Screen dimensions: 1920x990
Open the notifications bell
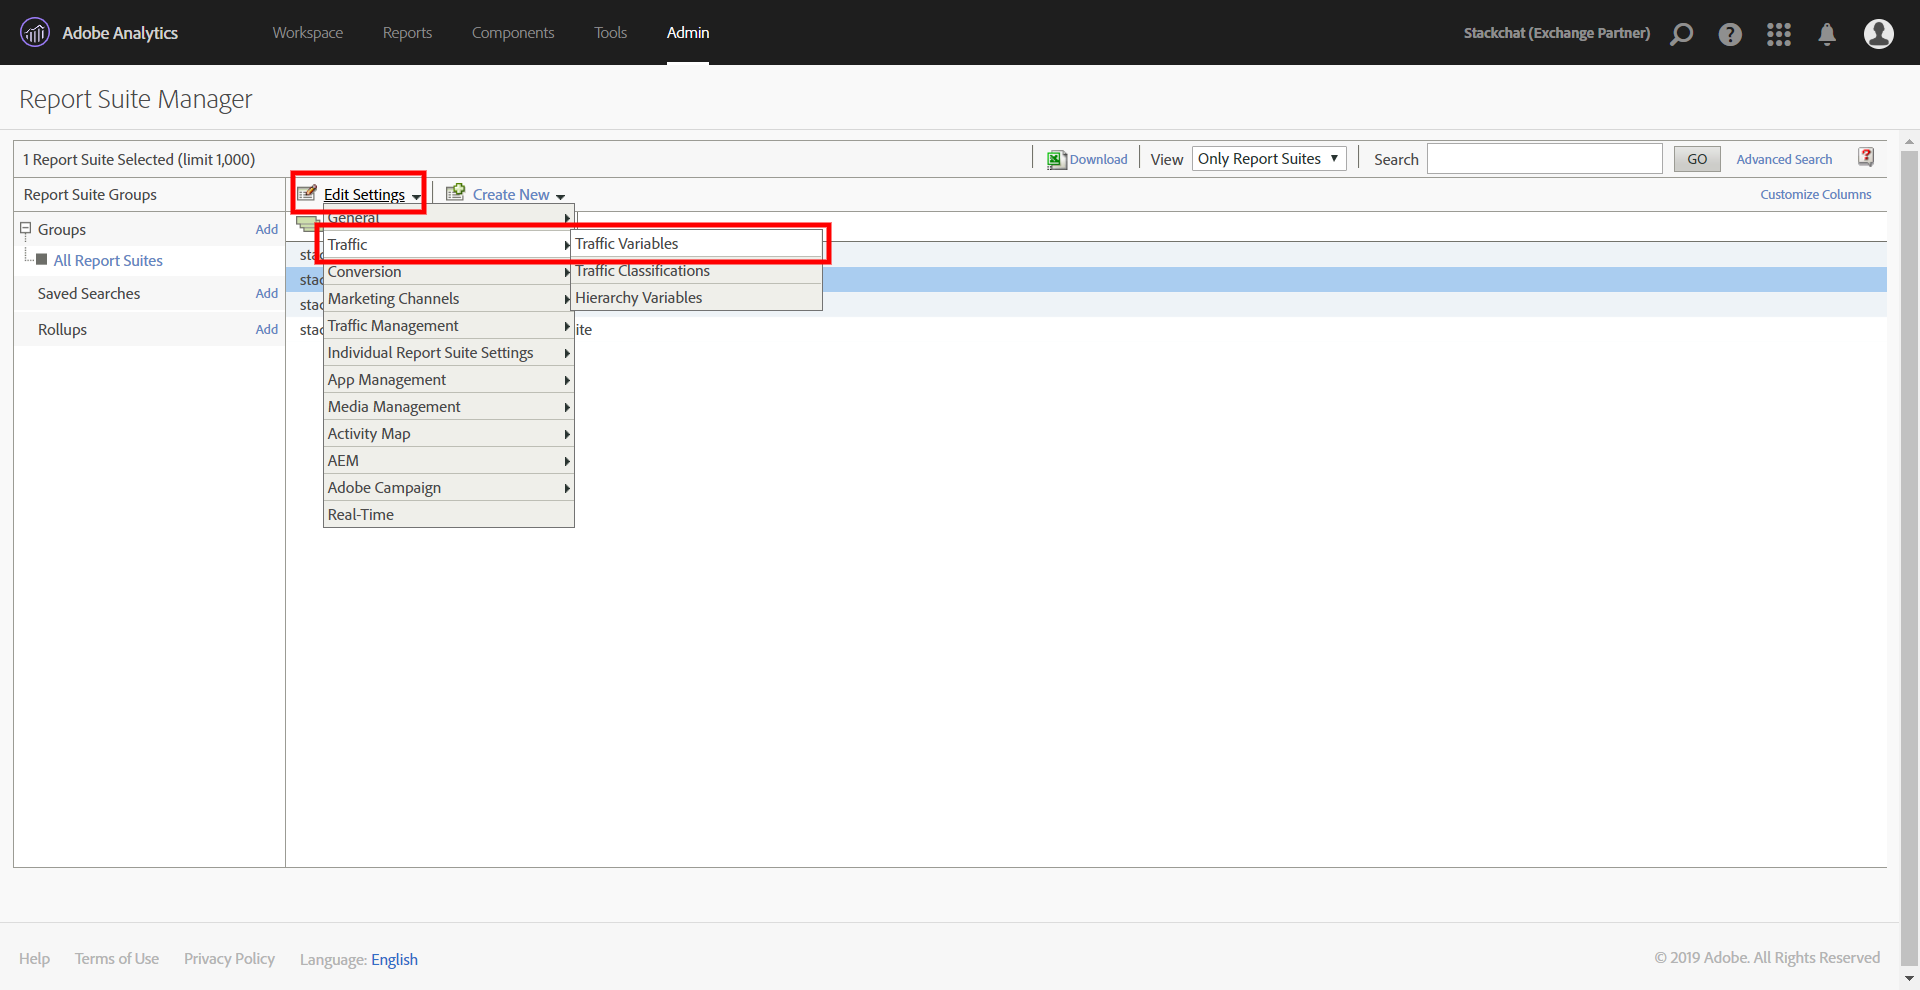(x=1827, y=34)
